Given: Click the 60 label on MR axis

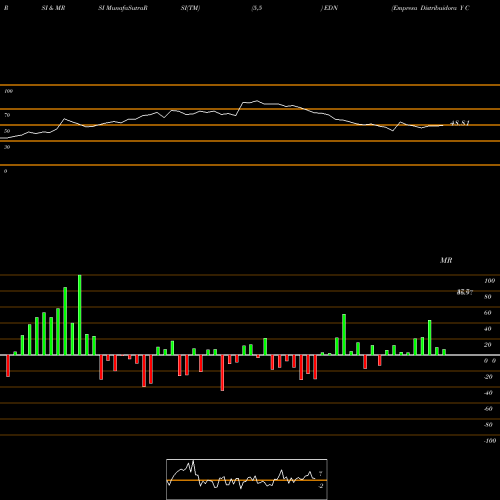Looking at the screenshot, I should (488, 313).
